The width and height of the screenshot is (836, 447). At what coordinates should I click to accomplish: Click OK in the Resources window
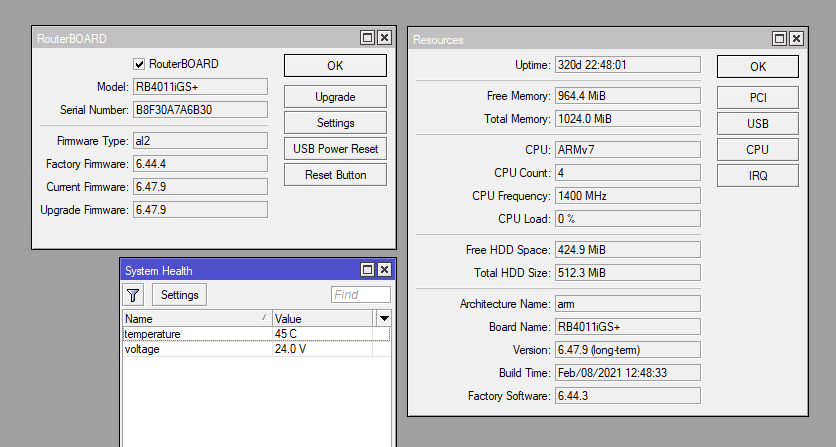click(758, 67)
